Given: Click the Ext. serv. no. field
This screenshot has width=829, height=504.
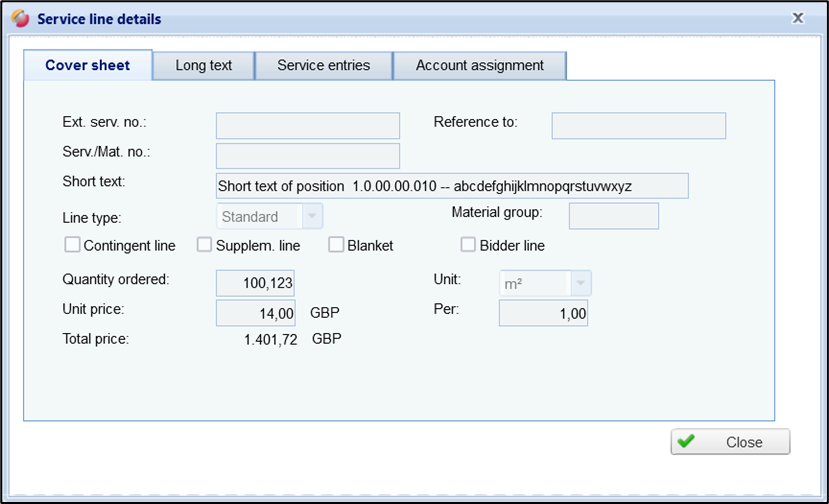Looking at the screenshot, I should [308, 125].
